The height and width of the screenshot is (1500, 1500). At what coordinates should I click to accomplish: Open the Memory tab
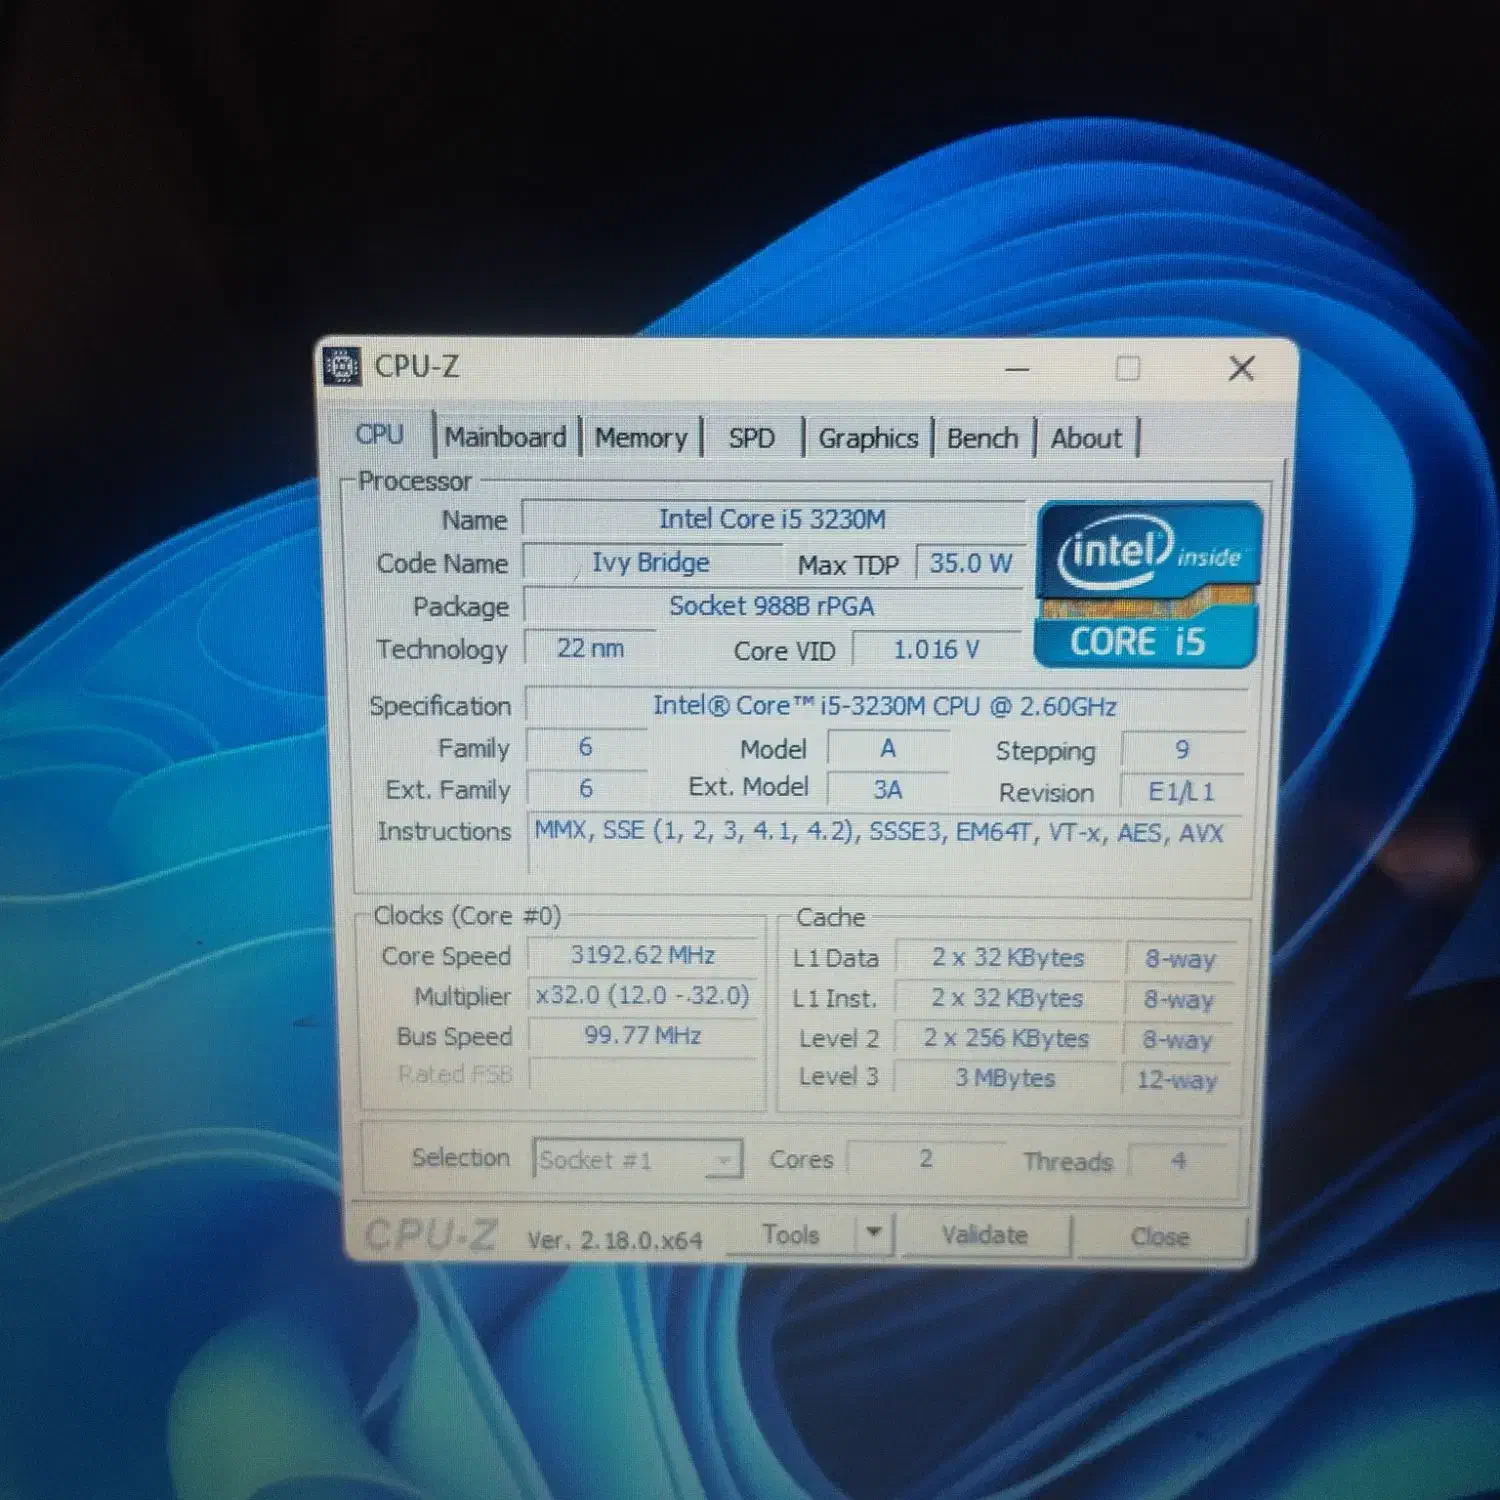[x=641, y=438]
